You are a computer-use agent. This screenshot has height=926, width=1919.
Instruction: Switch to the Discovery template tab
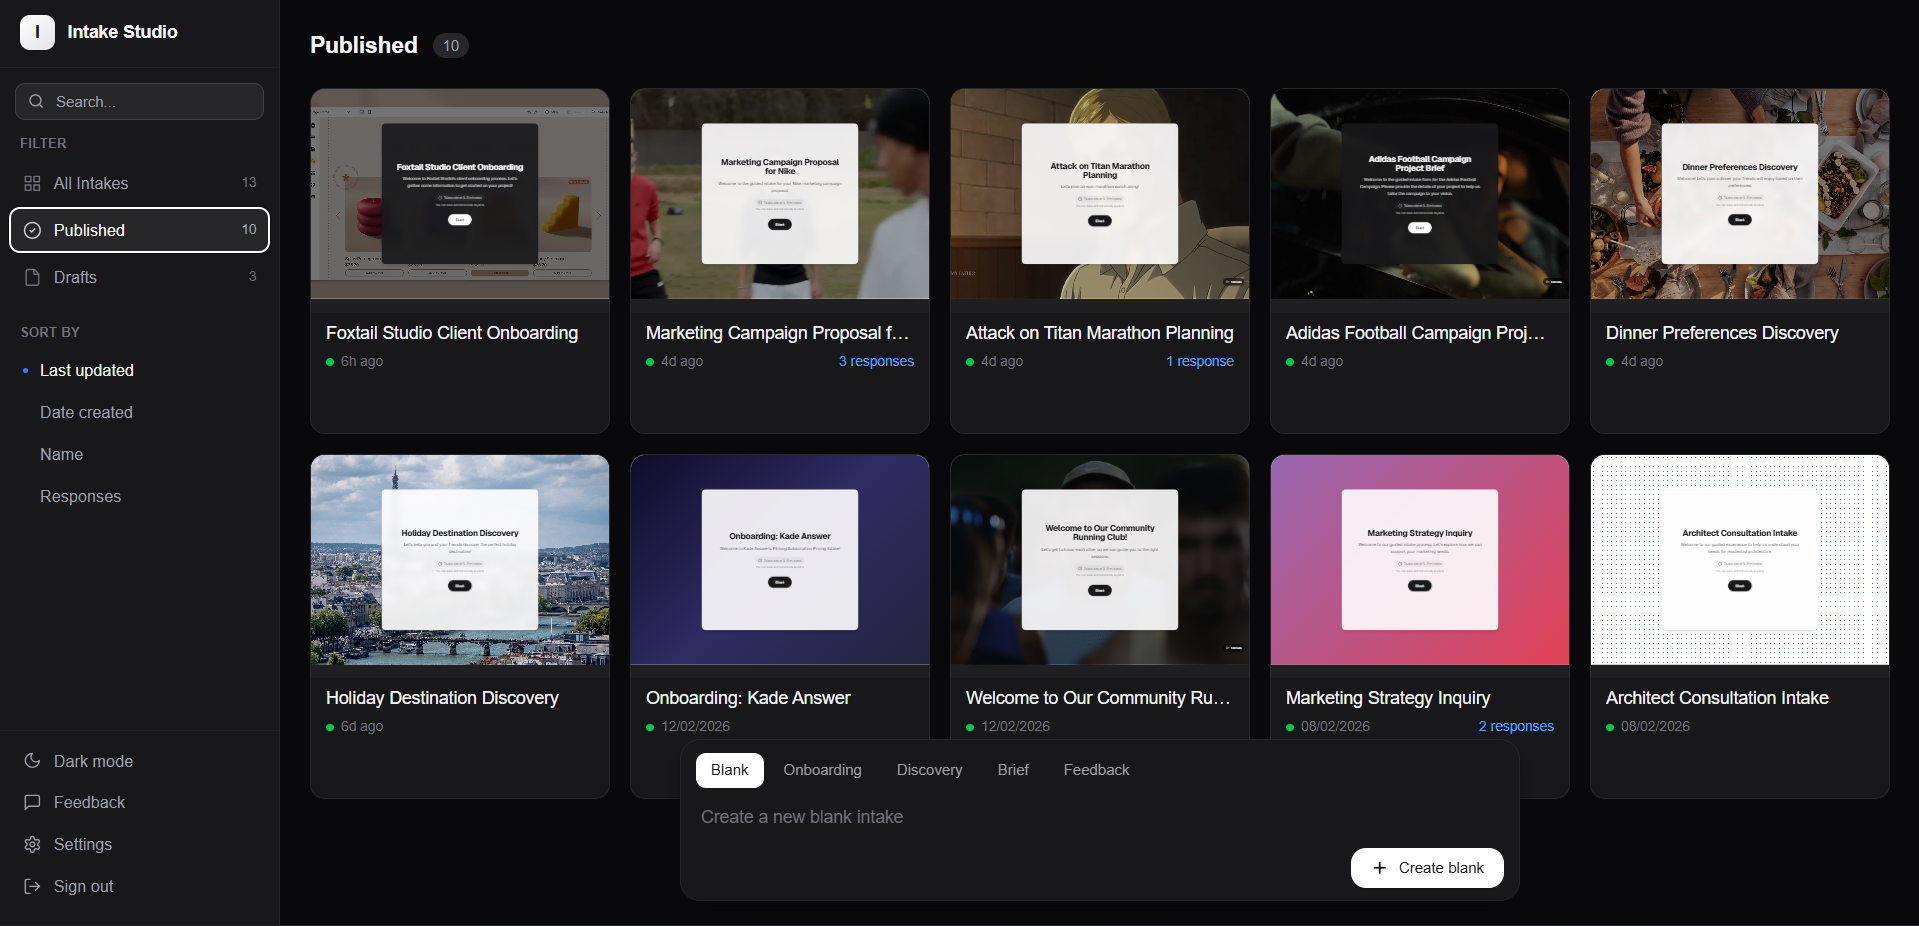click(928, 770)
